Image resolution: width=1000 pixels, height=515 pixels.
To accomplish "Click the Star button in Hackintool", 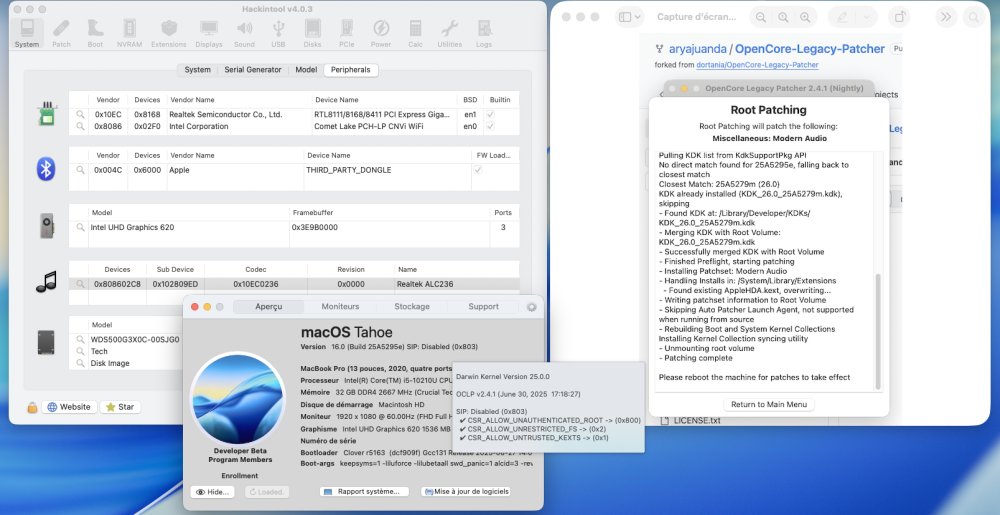I will coord(120,407).
